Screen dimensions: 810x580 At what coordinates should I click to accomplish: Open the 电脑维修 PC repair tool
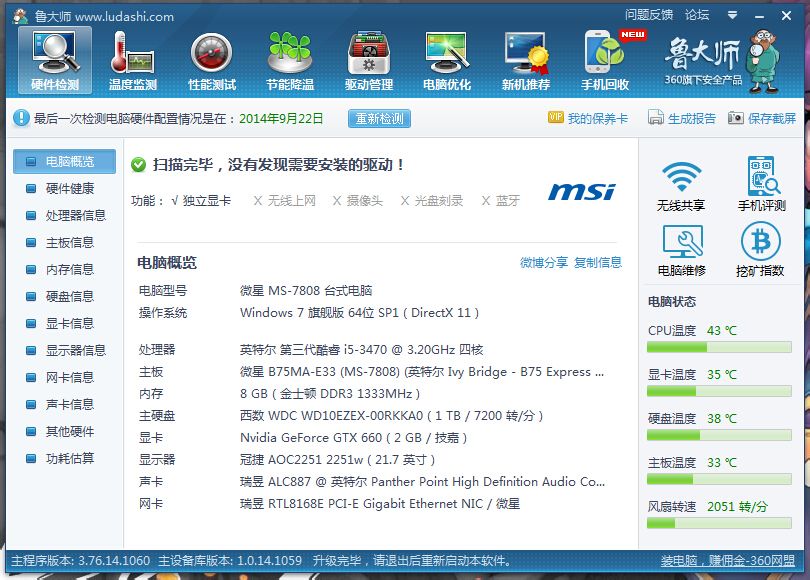(681, 250)
